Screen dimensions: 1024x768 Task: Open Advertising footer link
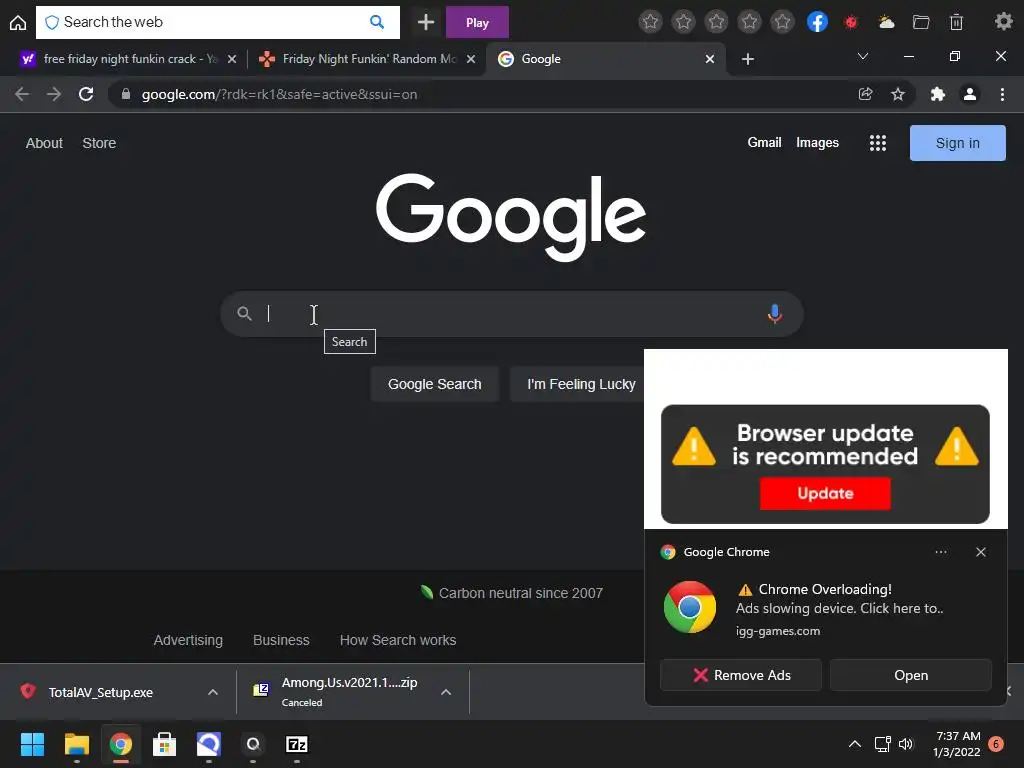188,640
